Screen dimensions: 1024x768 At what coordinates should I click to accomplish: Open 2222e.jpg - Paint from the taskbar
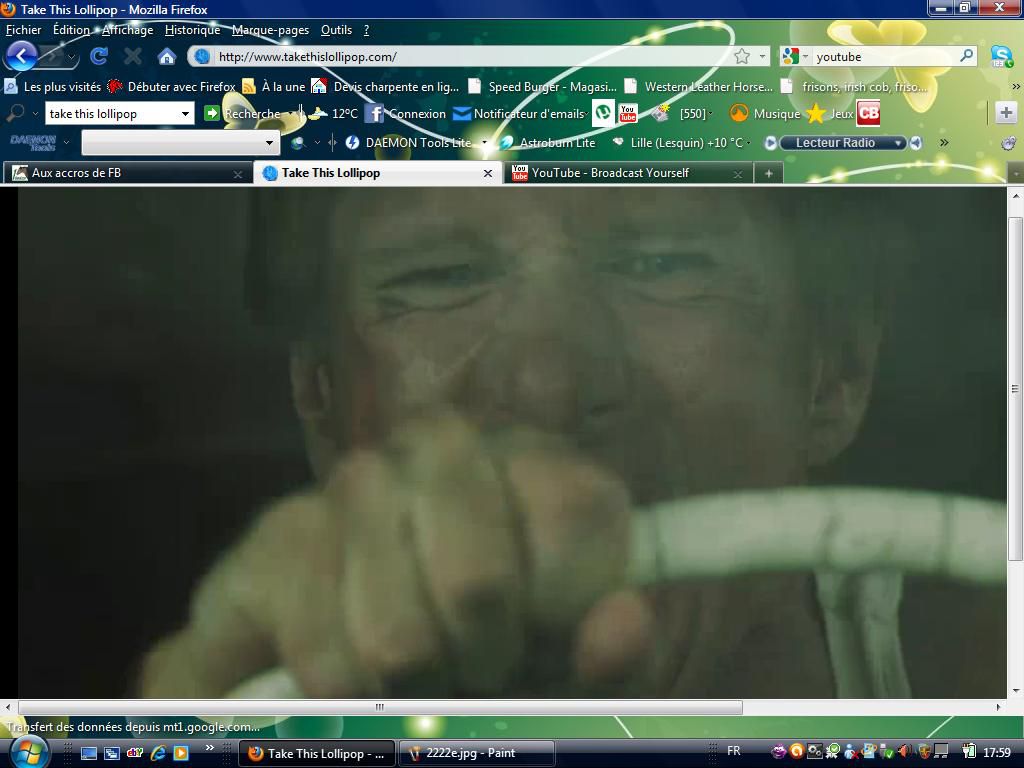coord(470,753)
